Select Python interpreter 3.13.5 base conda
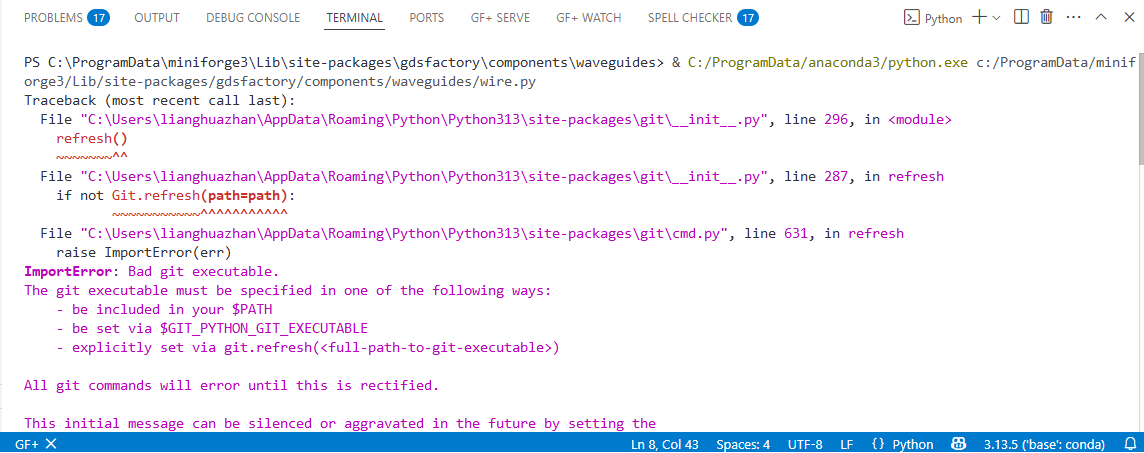Screen dimensions: 1144x453 1044,444
